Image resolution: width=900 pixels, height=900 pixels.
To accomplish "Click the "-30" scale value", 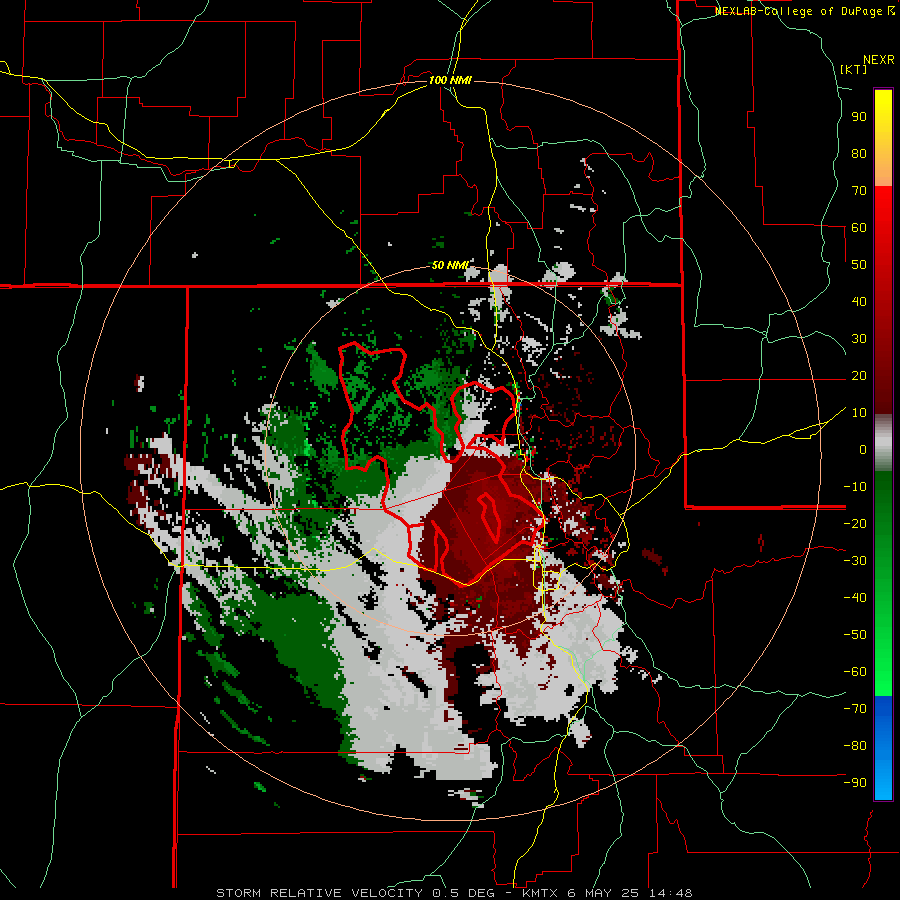I will click(855, 561).
